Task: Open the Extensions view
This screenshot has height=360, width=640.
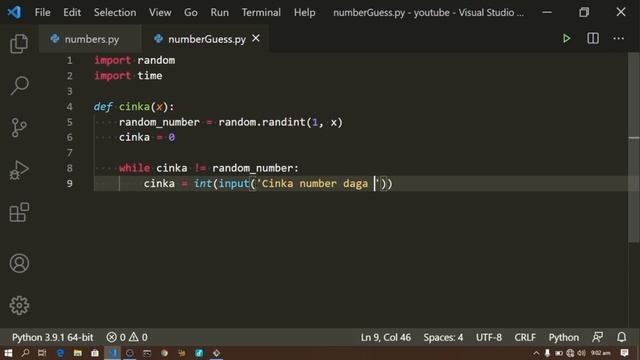Action: pyautogui.click(x=19, y=212)
